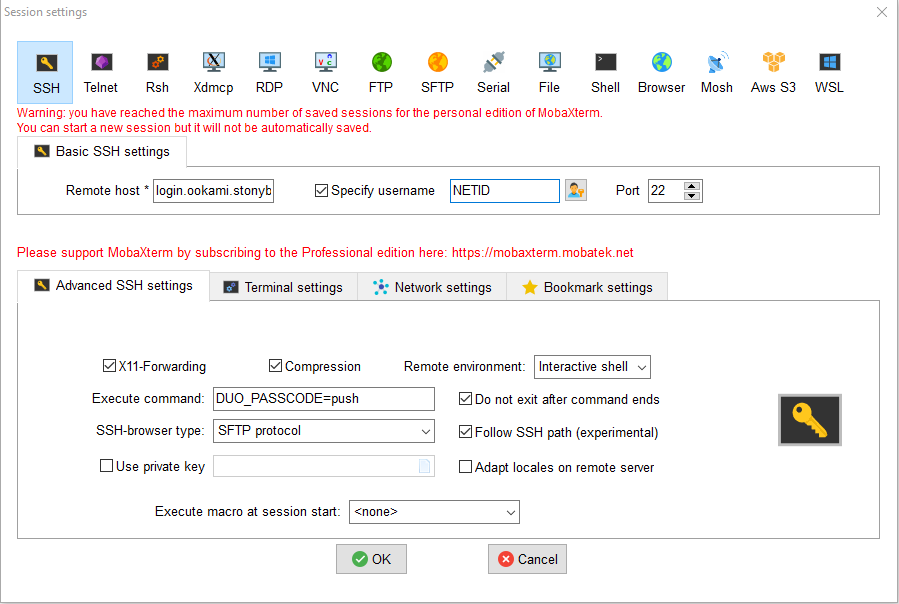Expand Execute macro at session start dropdown

tap(434, 512)
